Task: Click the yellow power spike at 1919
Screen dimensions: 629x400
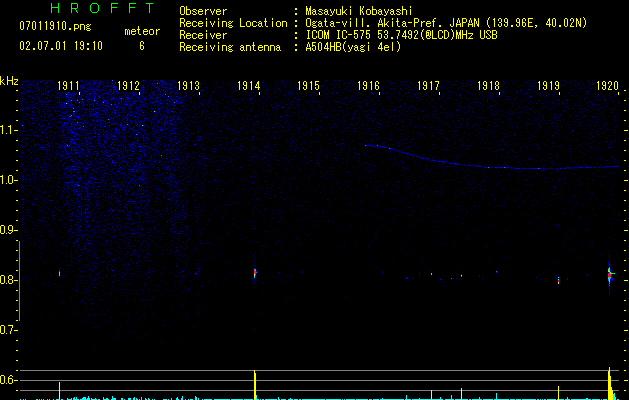Action: click(x=558, y=393)
